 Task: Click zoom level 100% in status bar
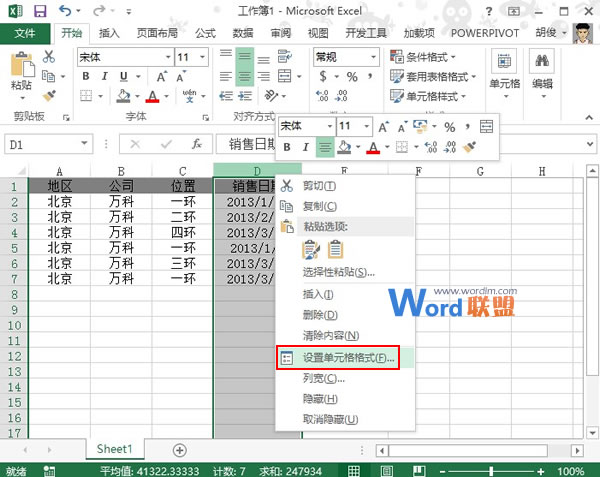(570, 471)
